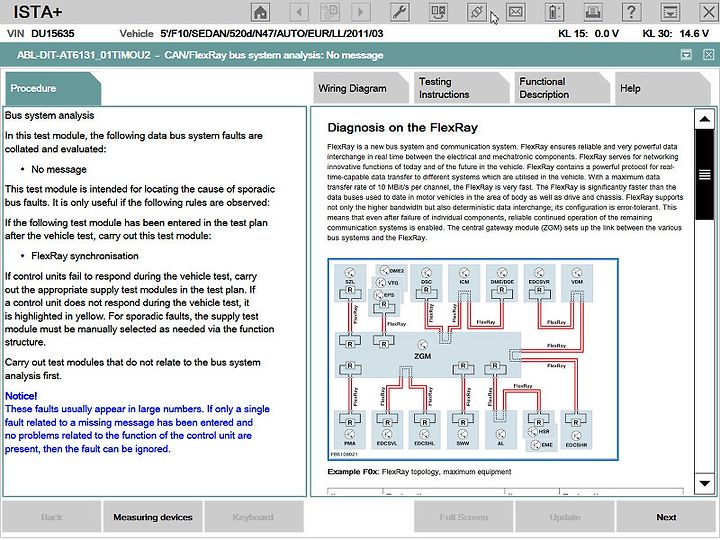Switch to the Help tab
This screenshot has height=540, width=720.
663,88
